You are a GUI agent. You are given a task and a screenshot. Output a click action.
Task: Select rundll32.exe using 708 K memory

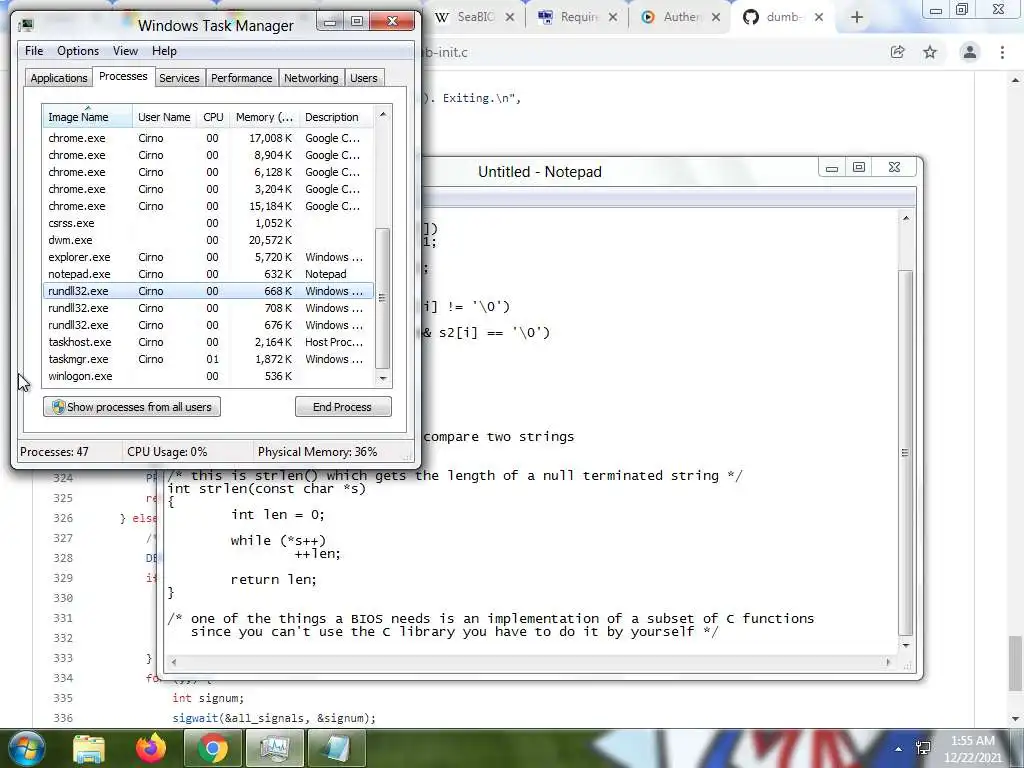click(208, 308)
